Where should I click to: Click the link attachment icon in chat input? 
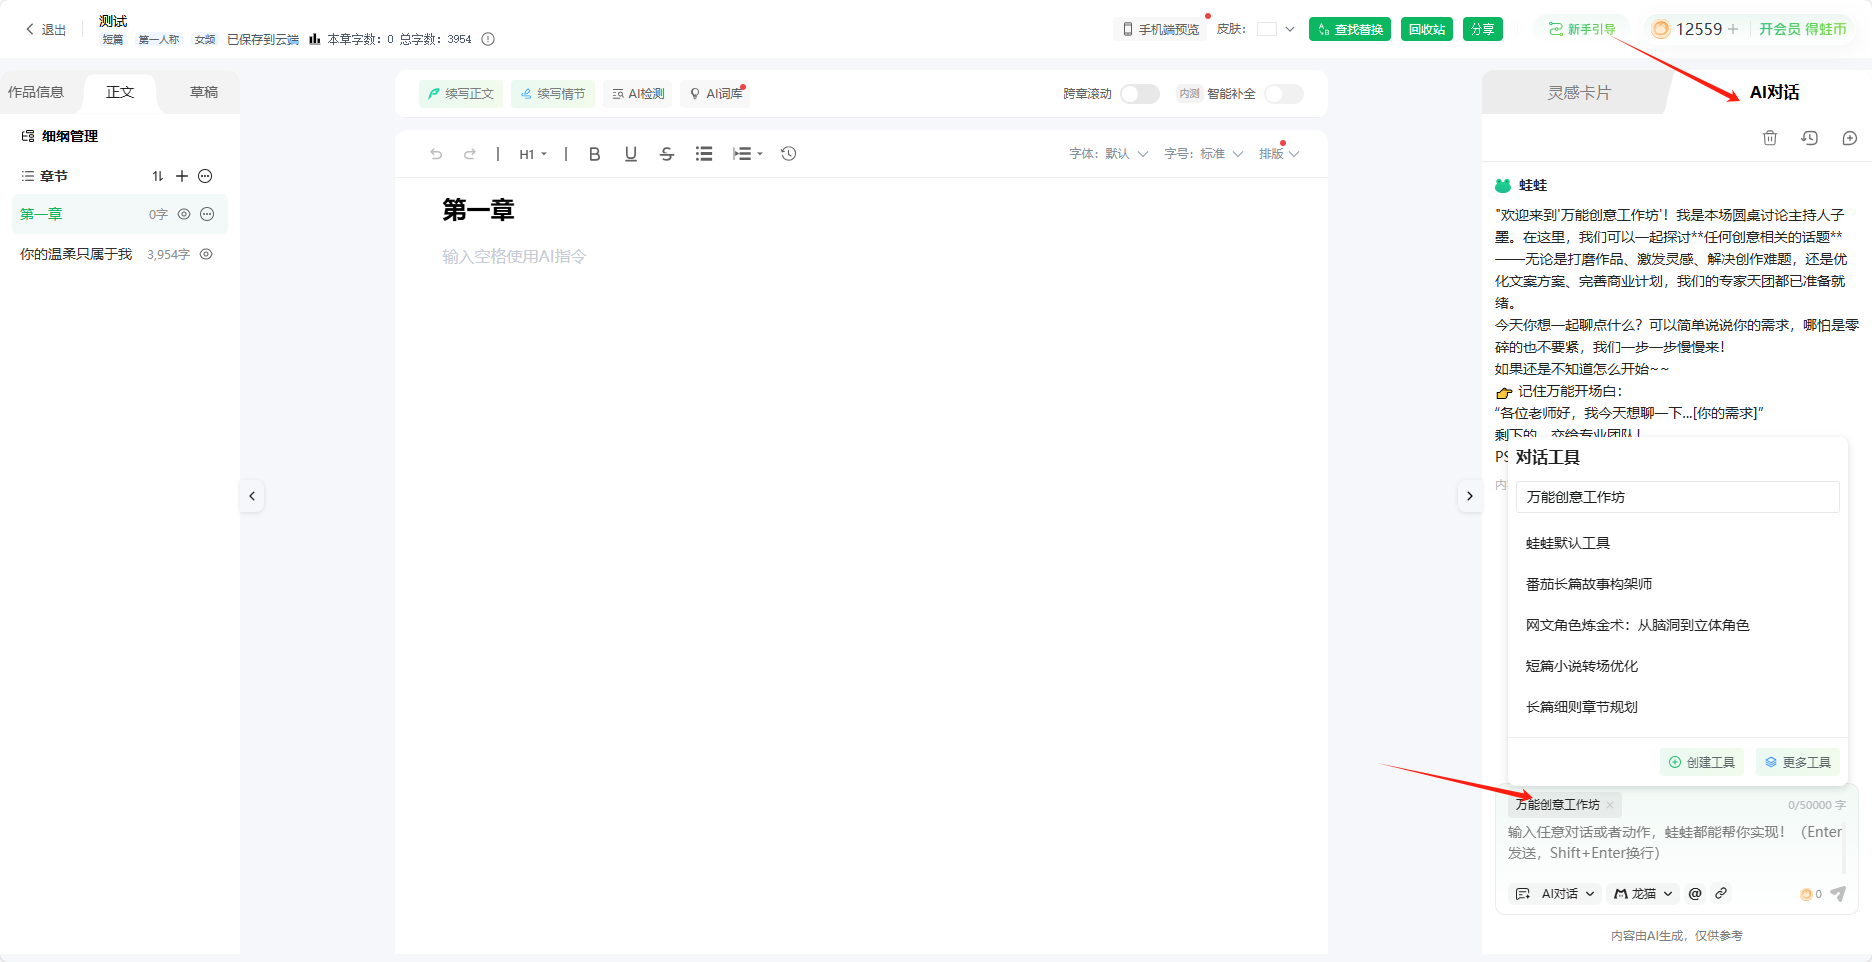tap(1721, 894)
